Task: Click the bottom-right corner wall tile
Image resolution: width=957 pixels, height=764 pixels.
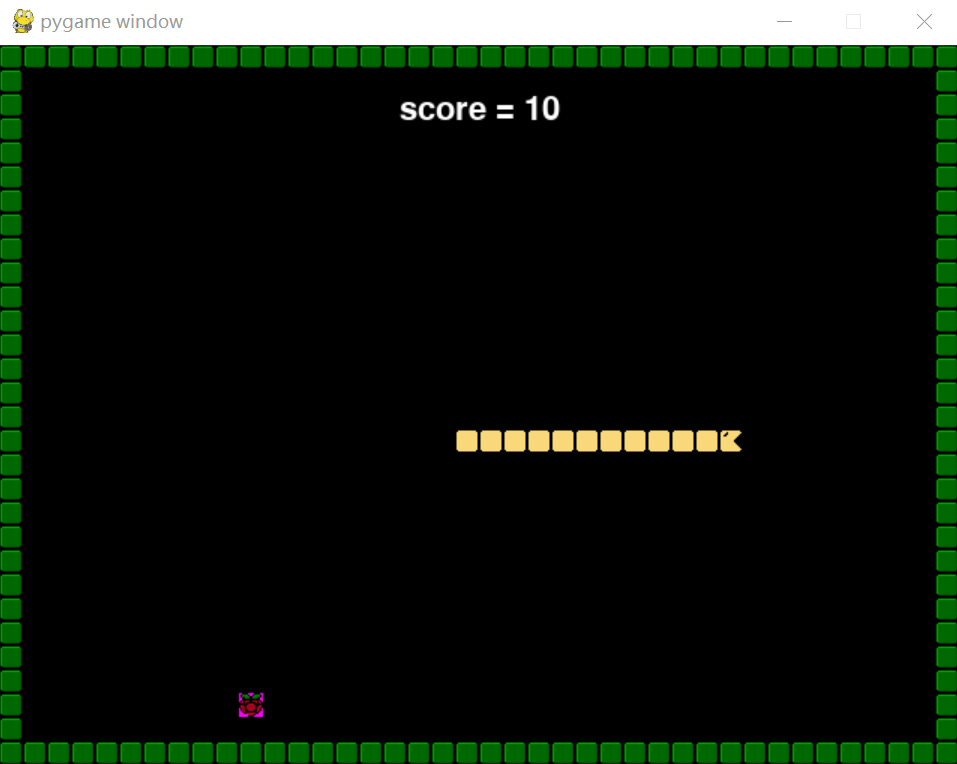Action: coord(946,752)
